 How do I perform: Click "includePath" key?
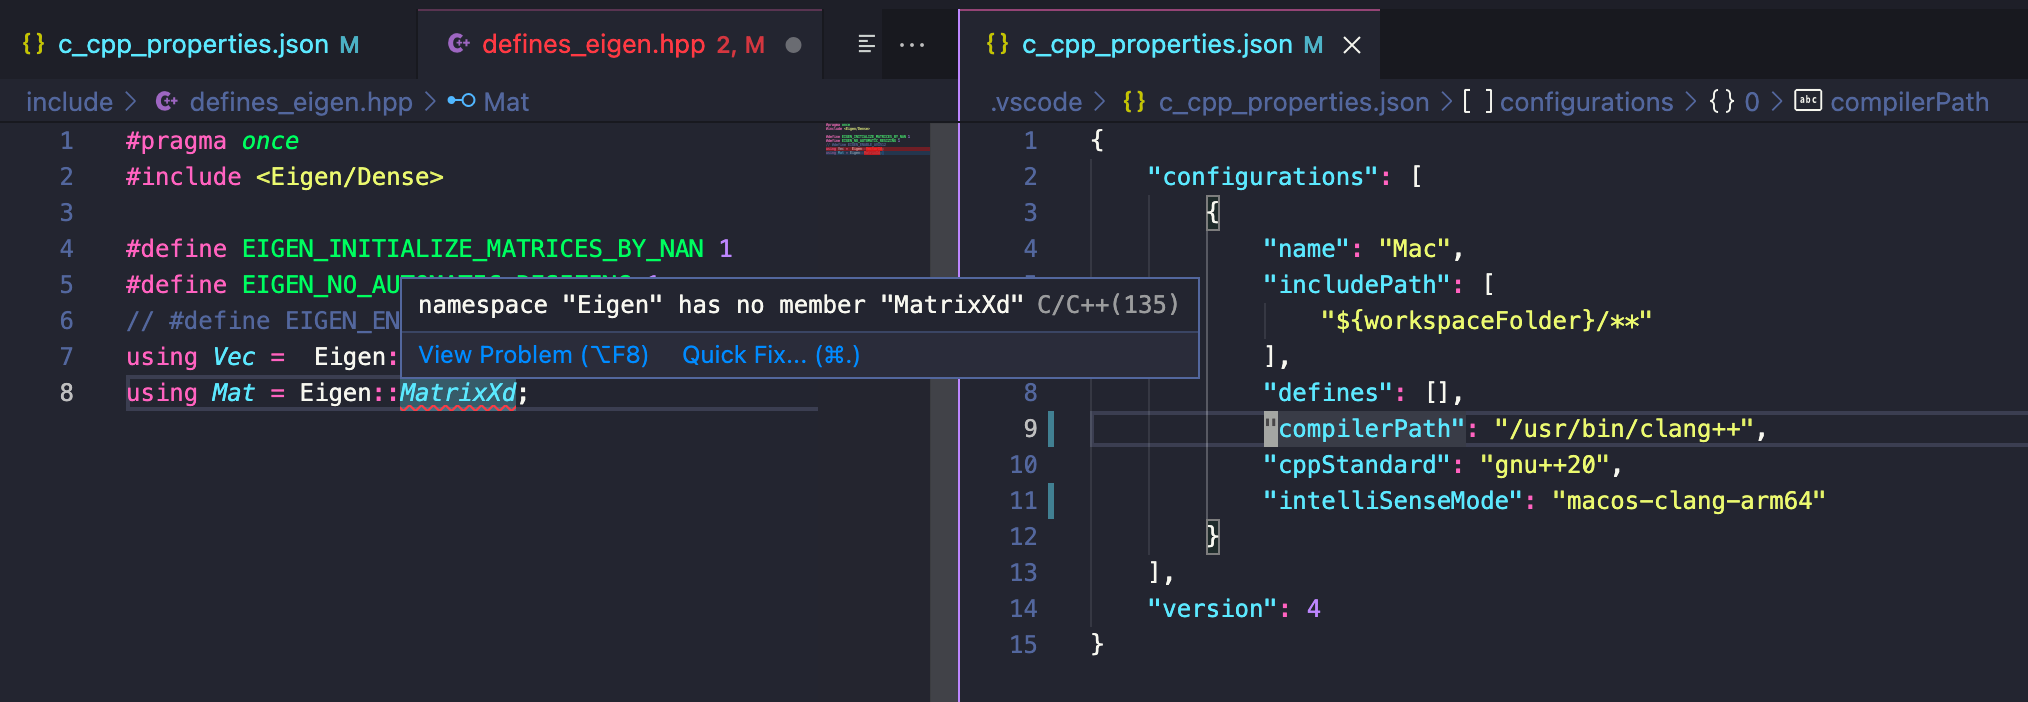pos(1357,285)
